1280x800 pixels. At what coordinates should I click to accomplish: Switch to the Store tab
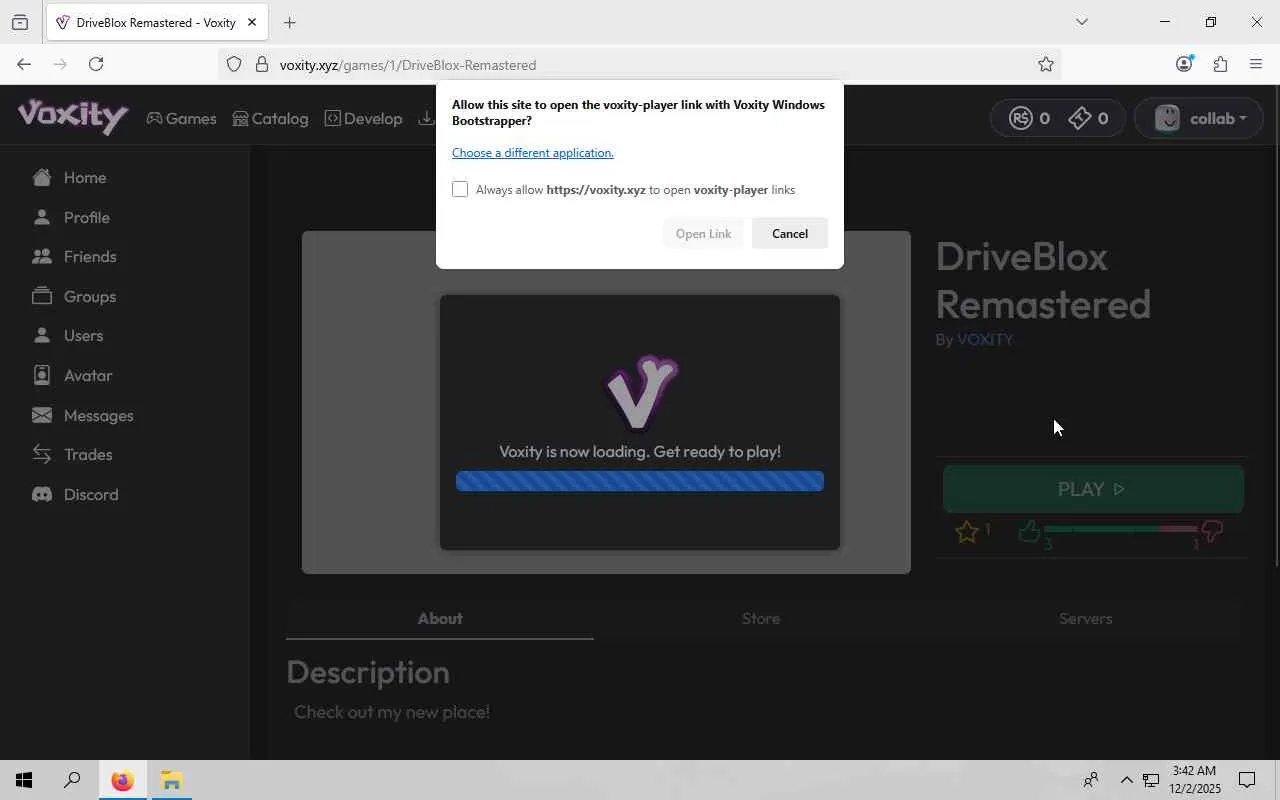click(761, 618)
